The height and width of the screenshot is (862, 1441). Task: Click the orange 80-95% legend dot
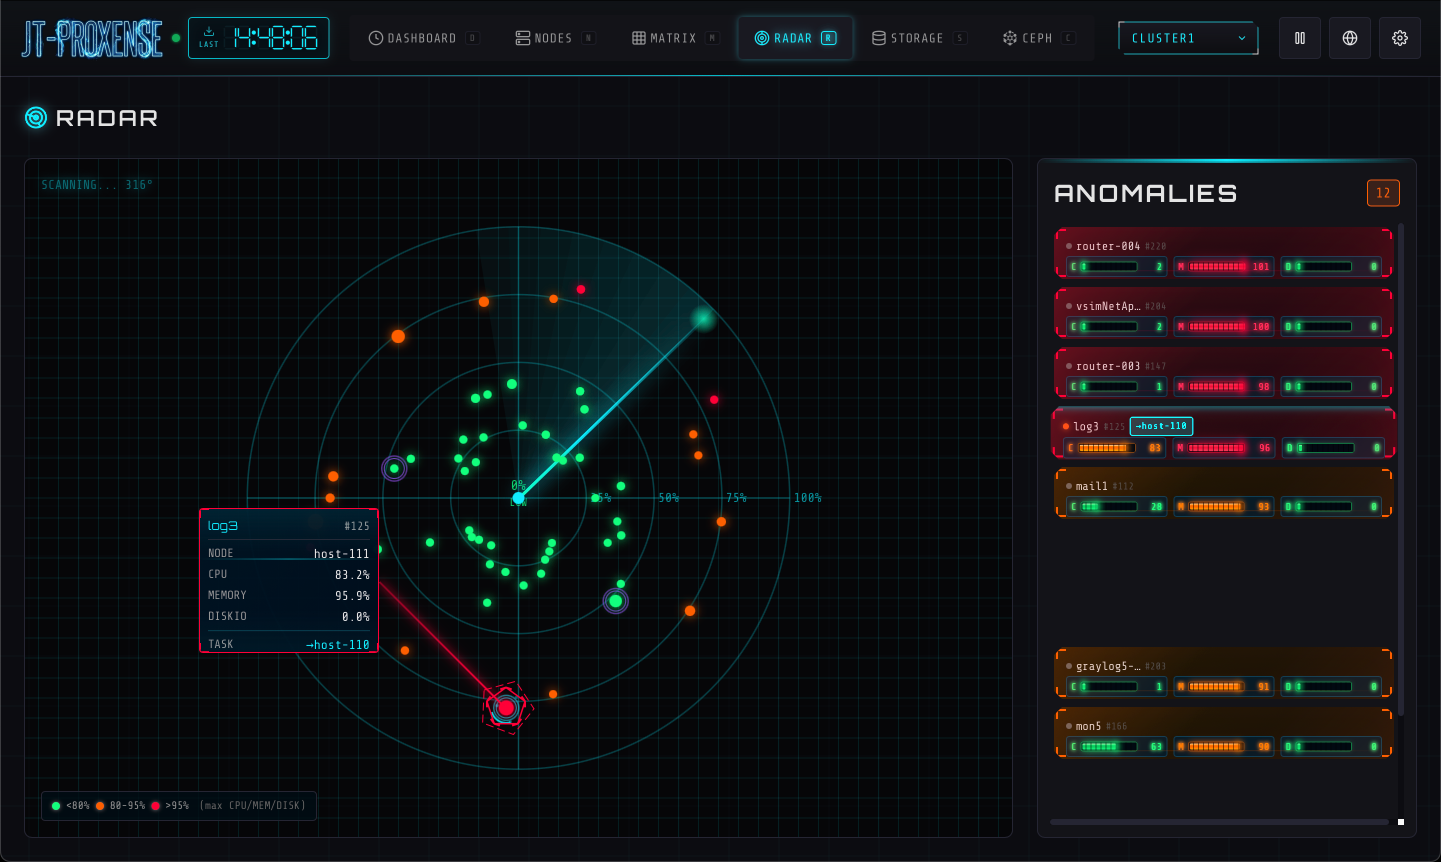click(100, 806)
